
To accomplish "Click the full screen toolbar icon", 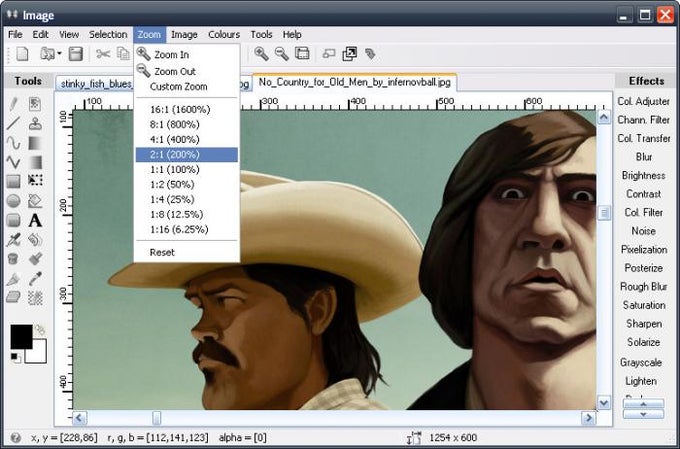I will coord(350,54).
